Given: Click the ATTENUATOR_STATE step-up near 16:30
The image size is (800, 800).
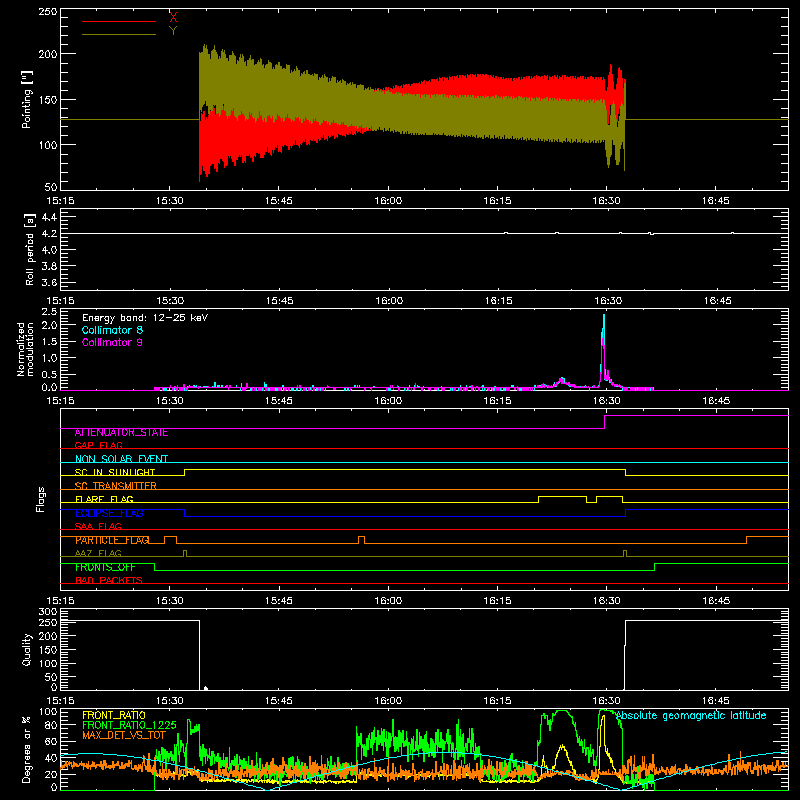Looking at the screenshot, I should point(605,422).
